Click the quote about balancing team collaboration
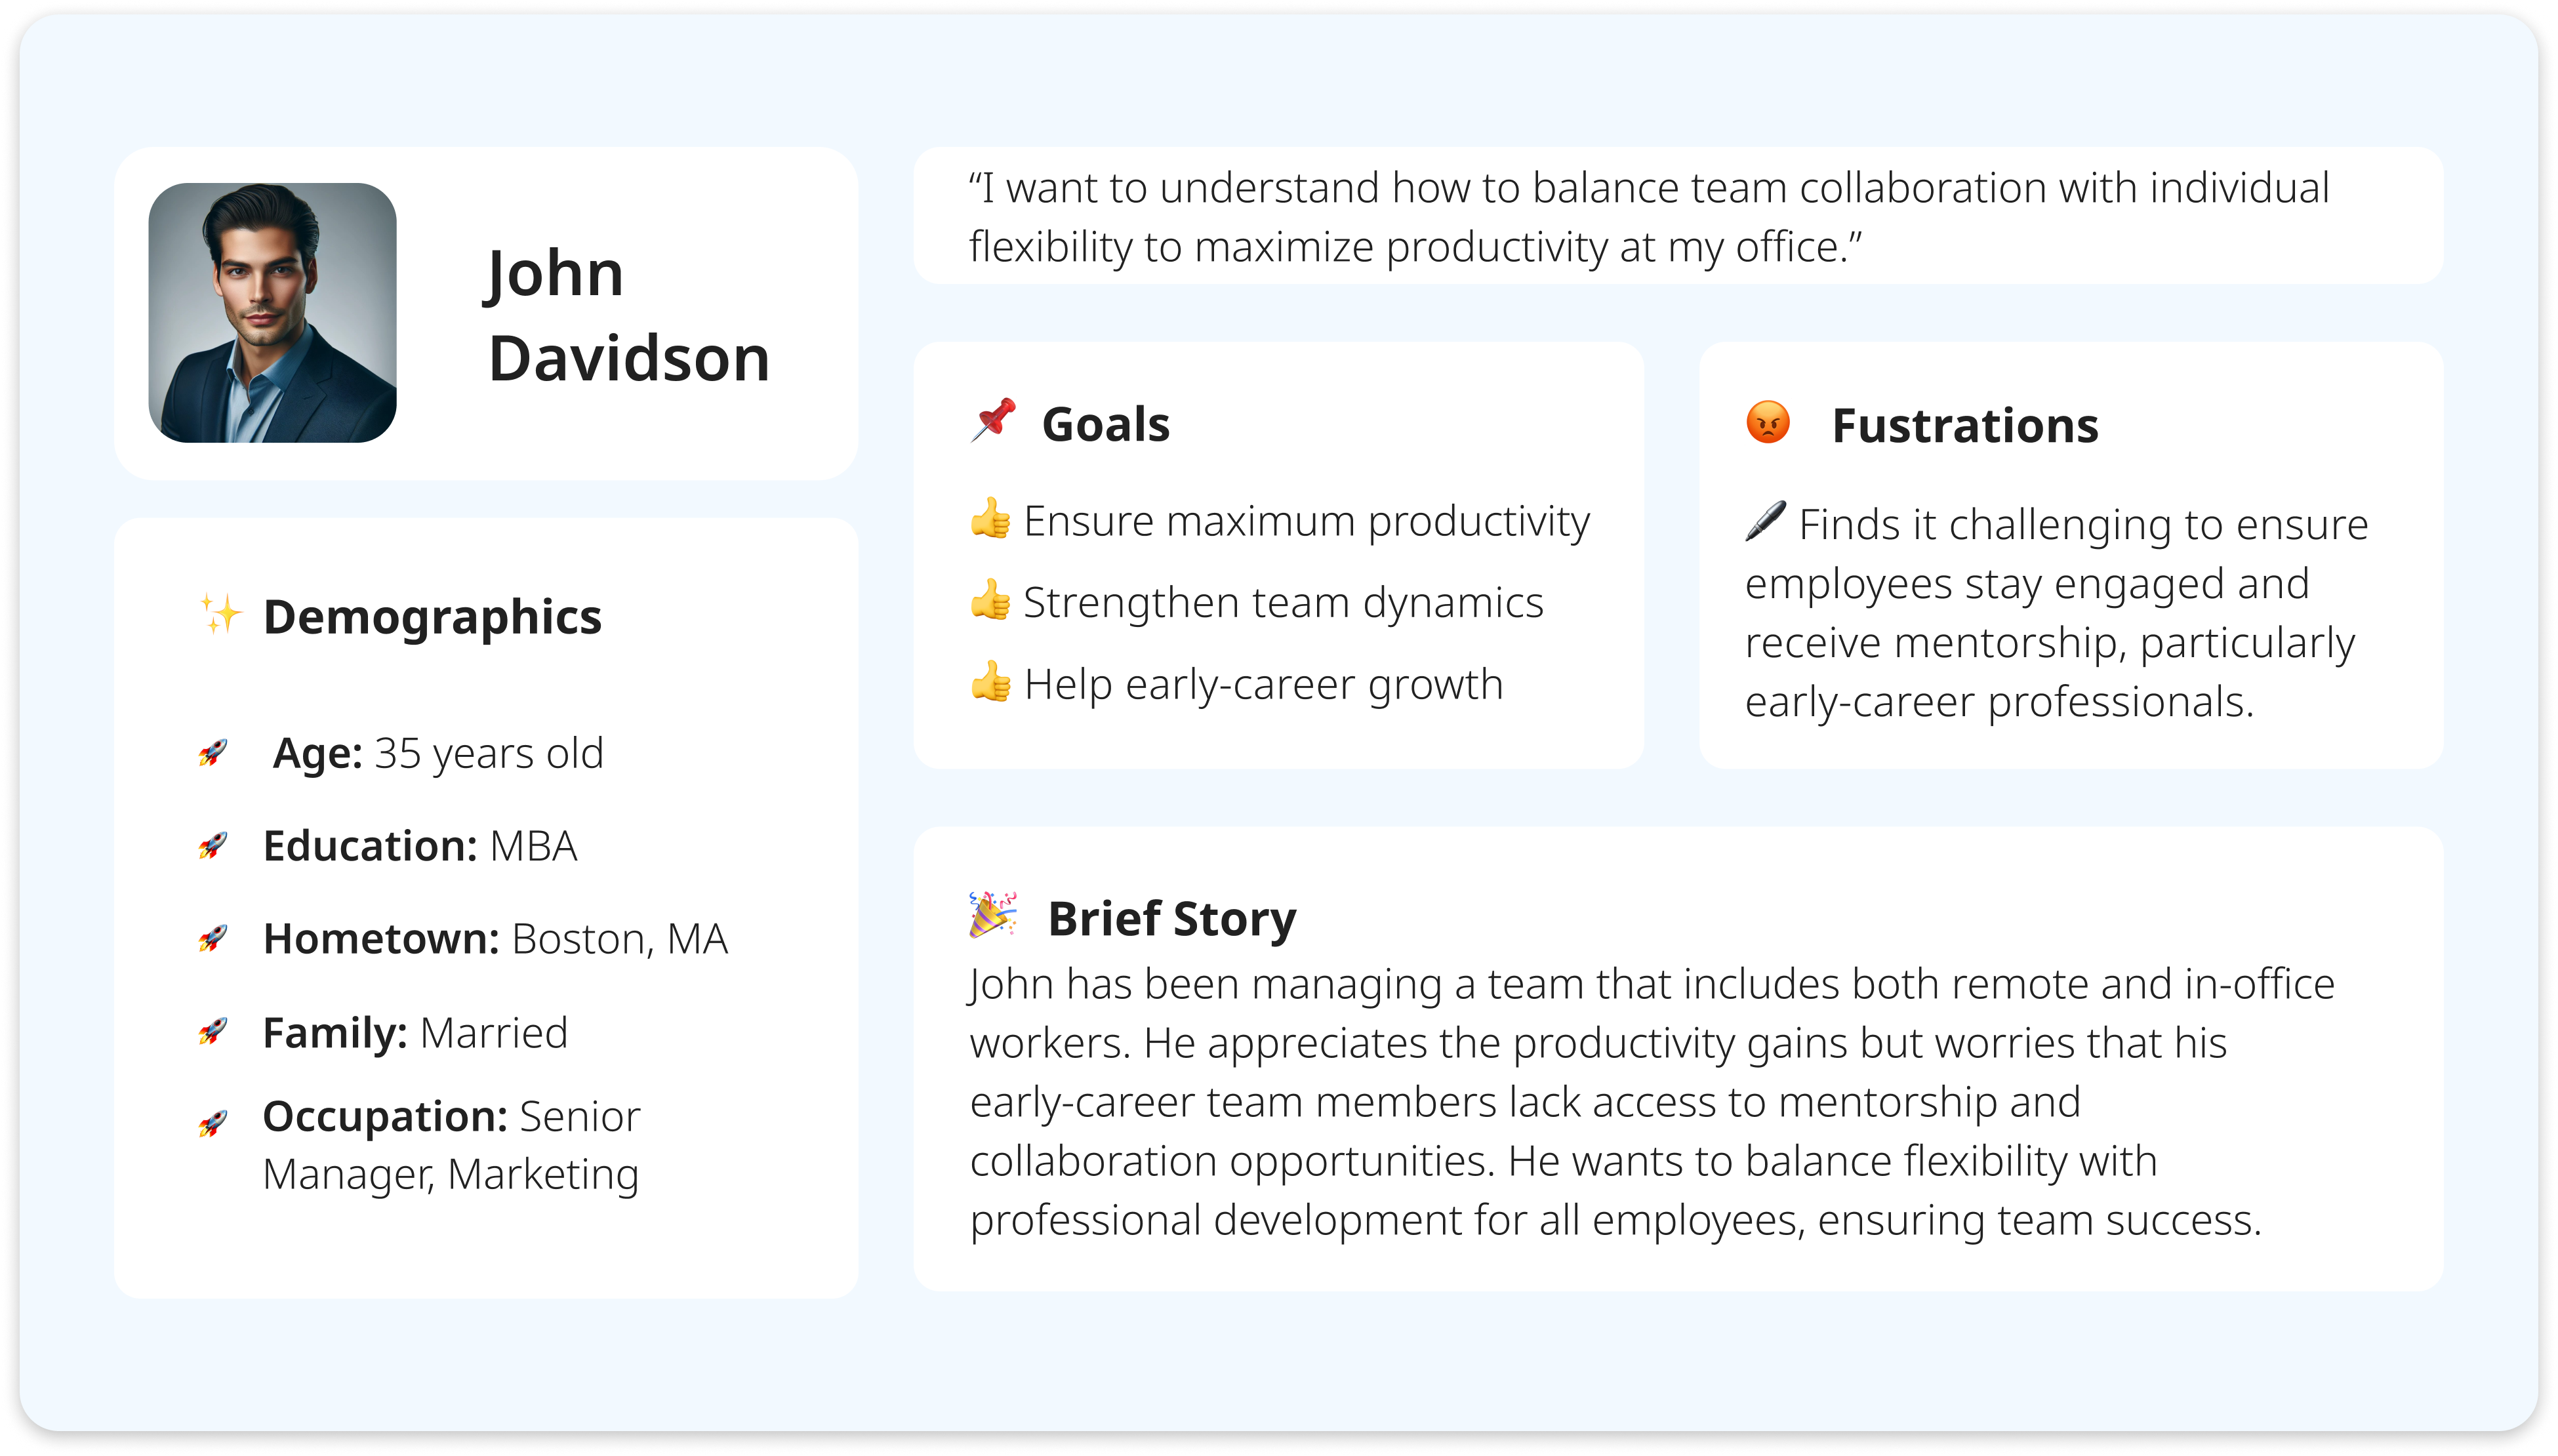This screenshot has height=1456, width=2558. [1648, 217]
